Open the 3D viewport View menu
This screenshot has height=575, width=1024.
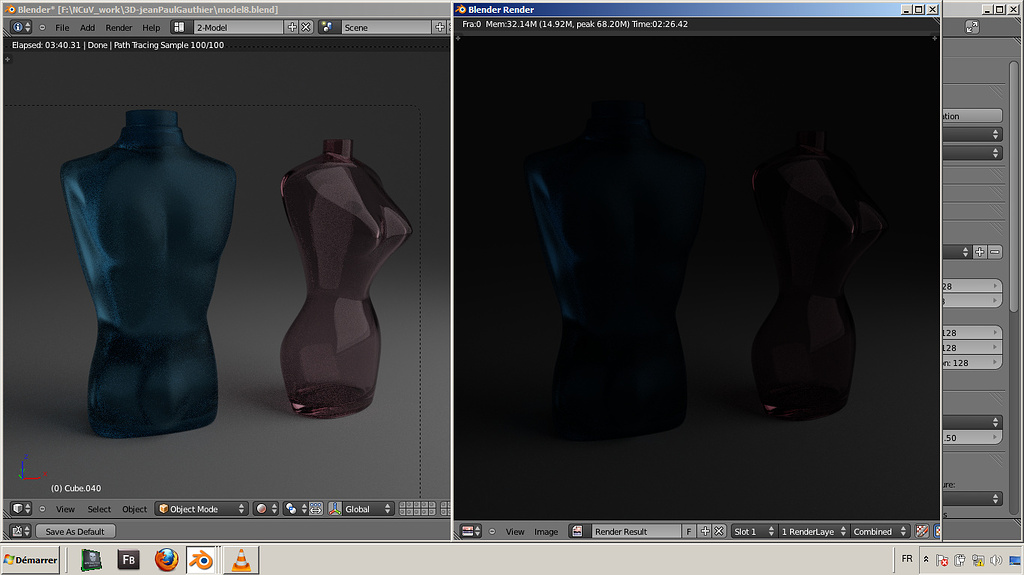[65, 509]
